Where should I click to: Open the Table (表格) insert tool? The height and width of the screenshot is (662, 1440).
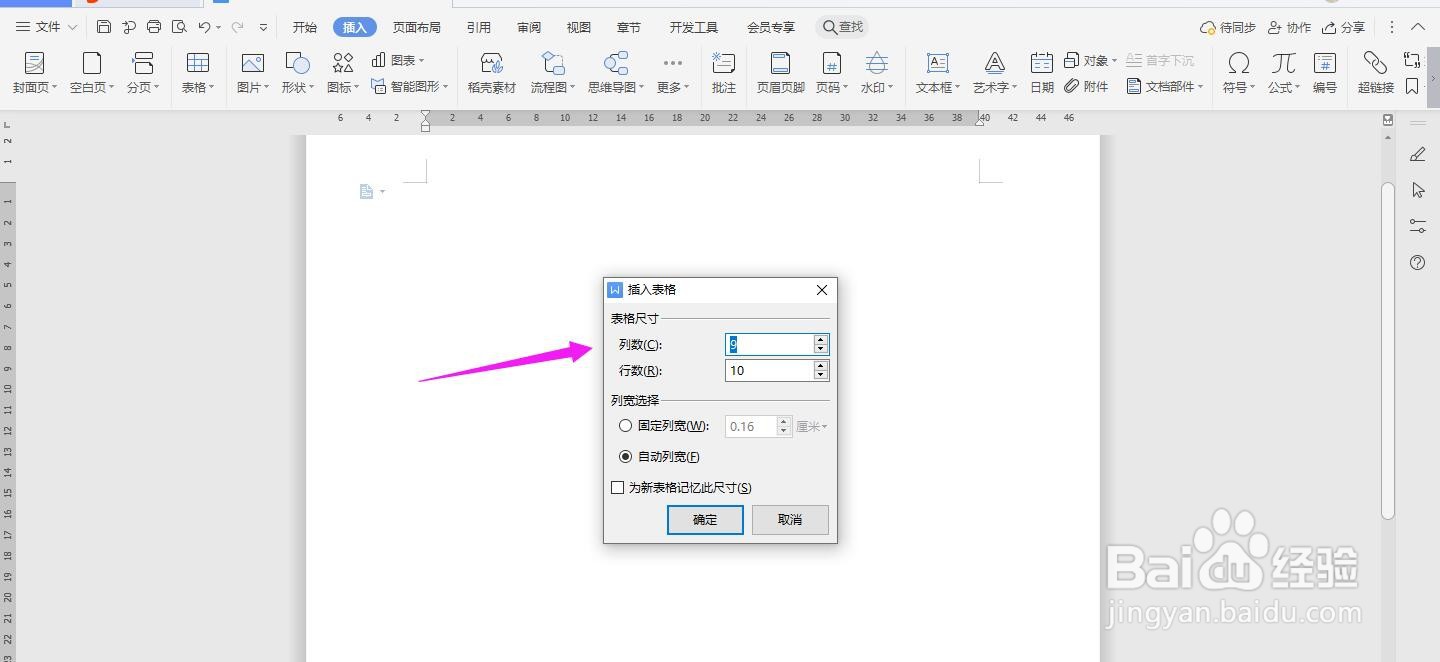(x=198, y=74)
